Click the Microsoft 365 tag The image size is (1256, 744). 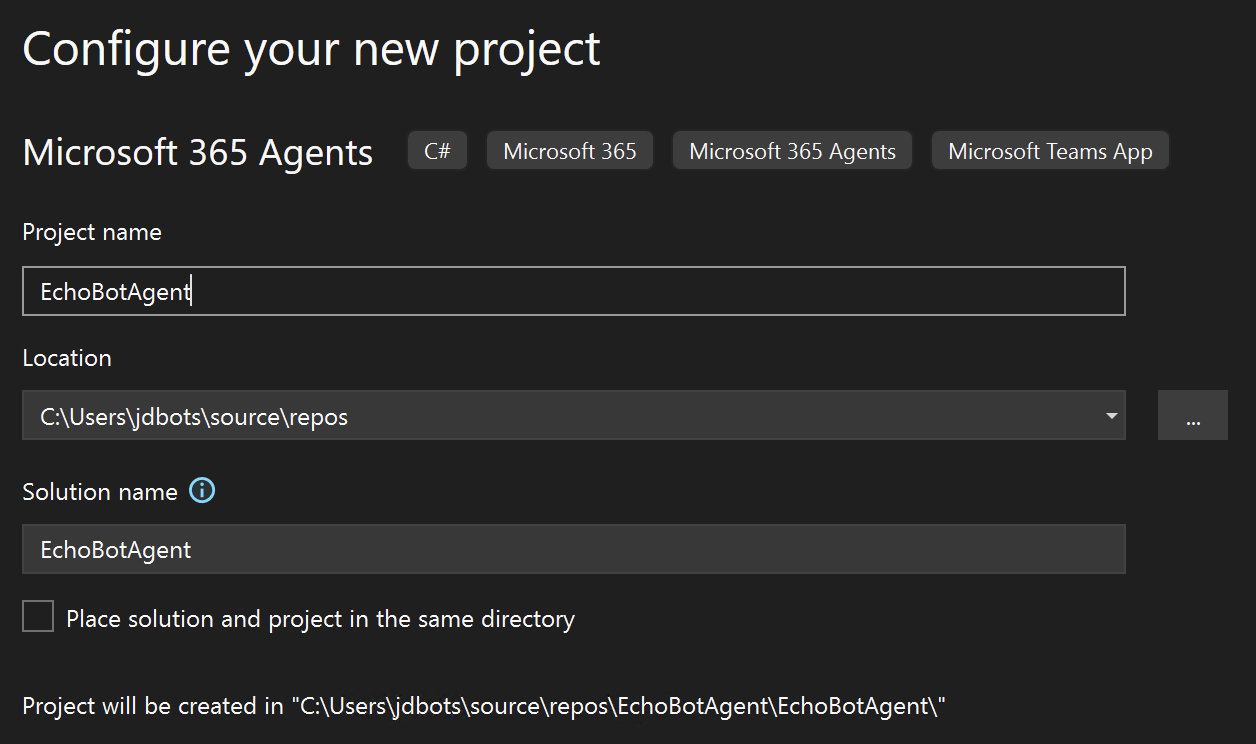coord(570,151)
